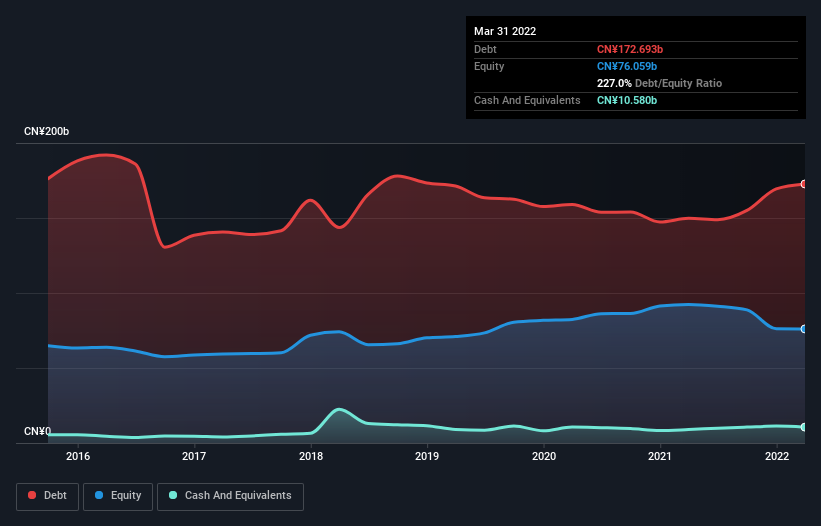Click the Mar 31 2022 tooltip date

(505, 31)
